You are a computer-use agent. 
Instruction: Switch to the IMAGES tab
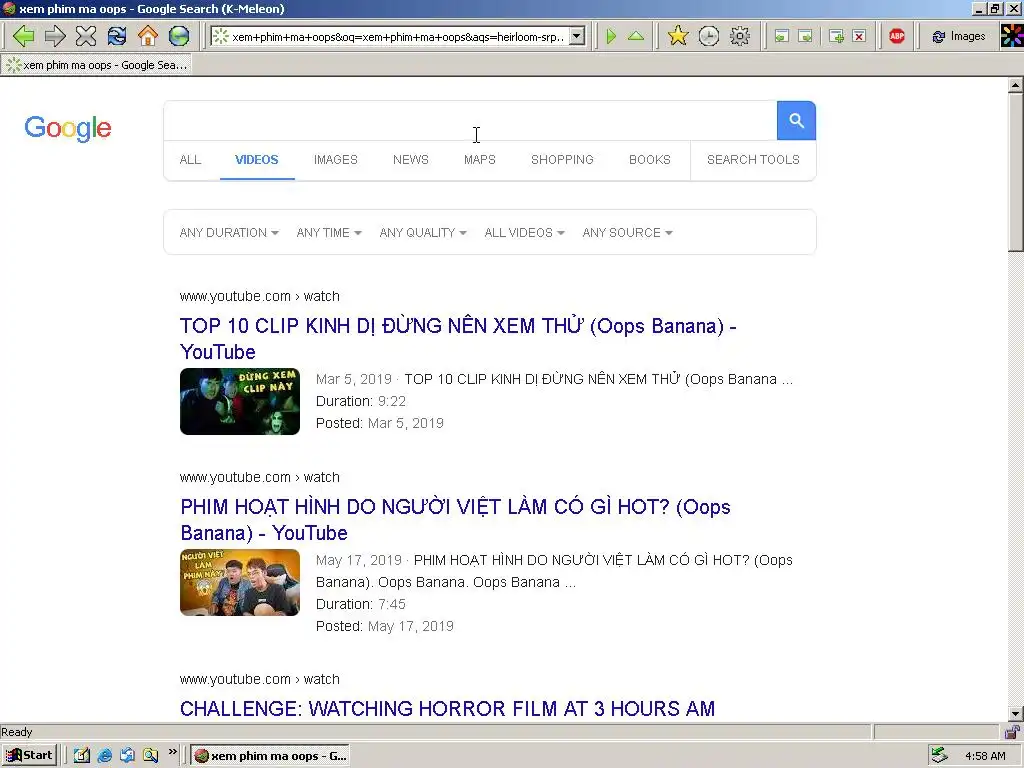pyautogui.click(x=336, y=160)
